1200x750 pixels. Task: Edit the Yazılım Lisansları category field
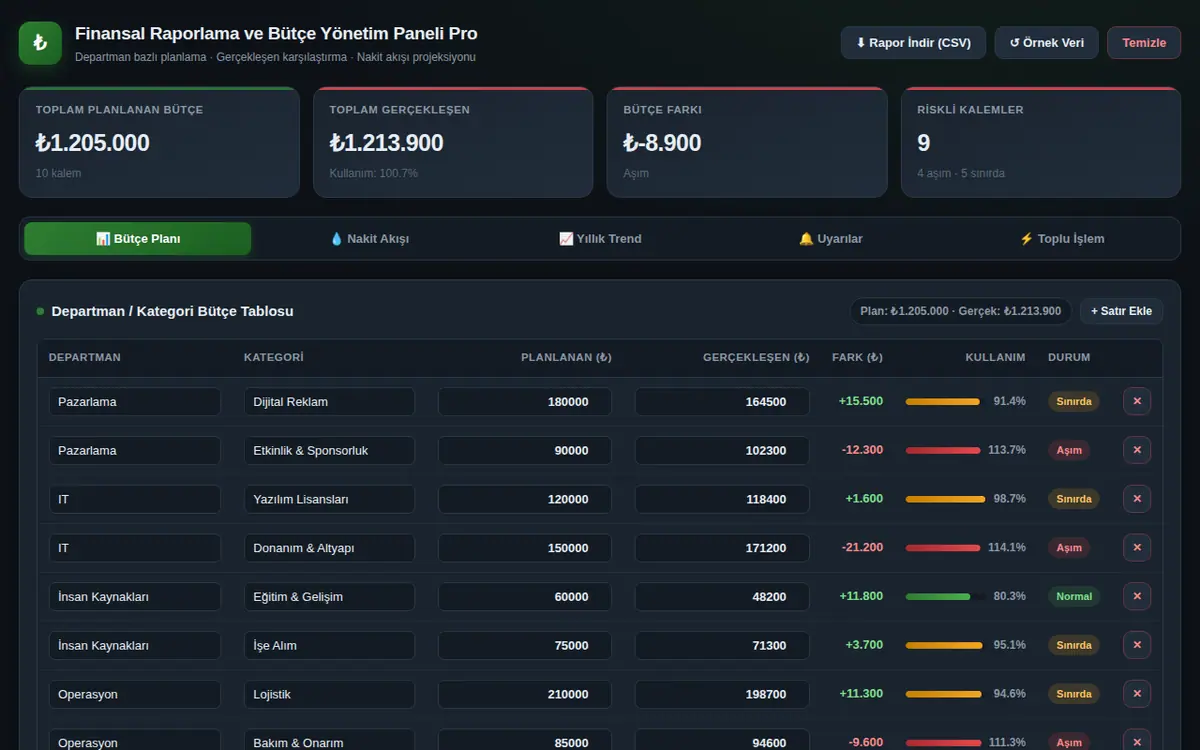329,499
